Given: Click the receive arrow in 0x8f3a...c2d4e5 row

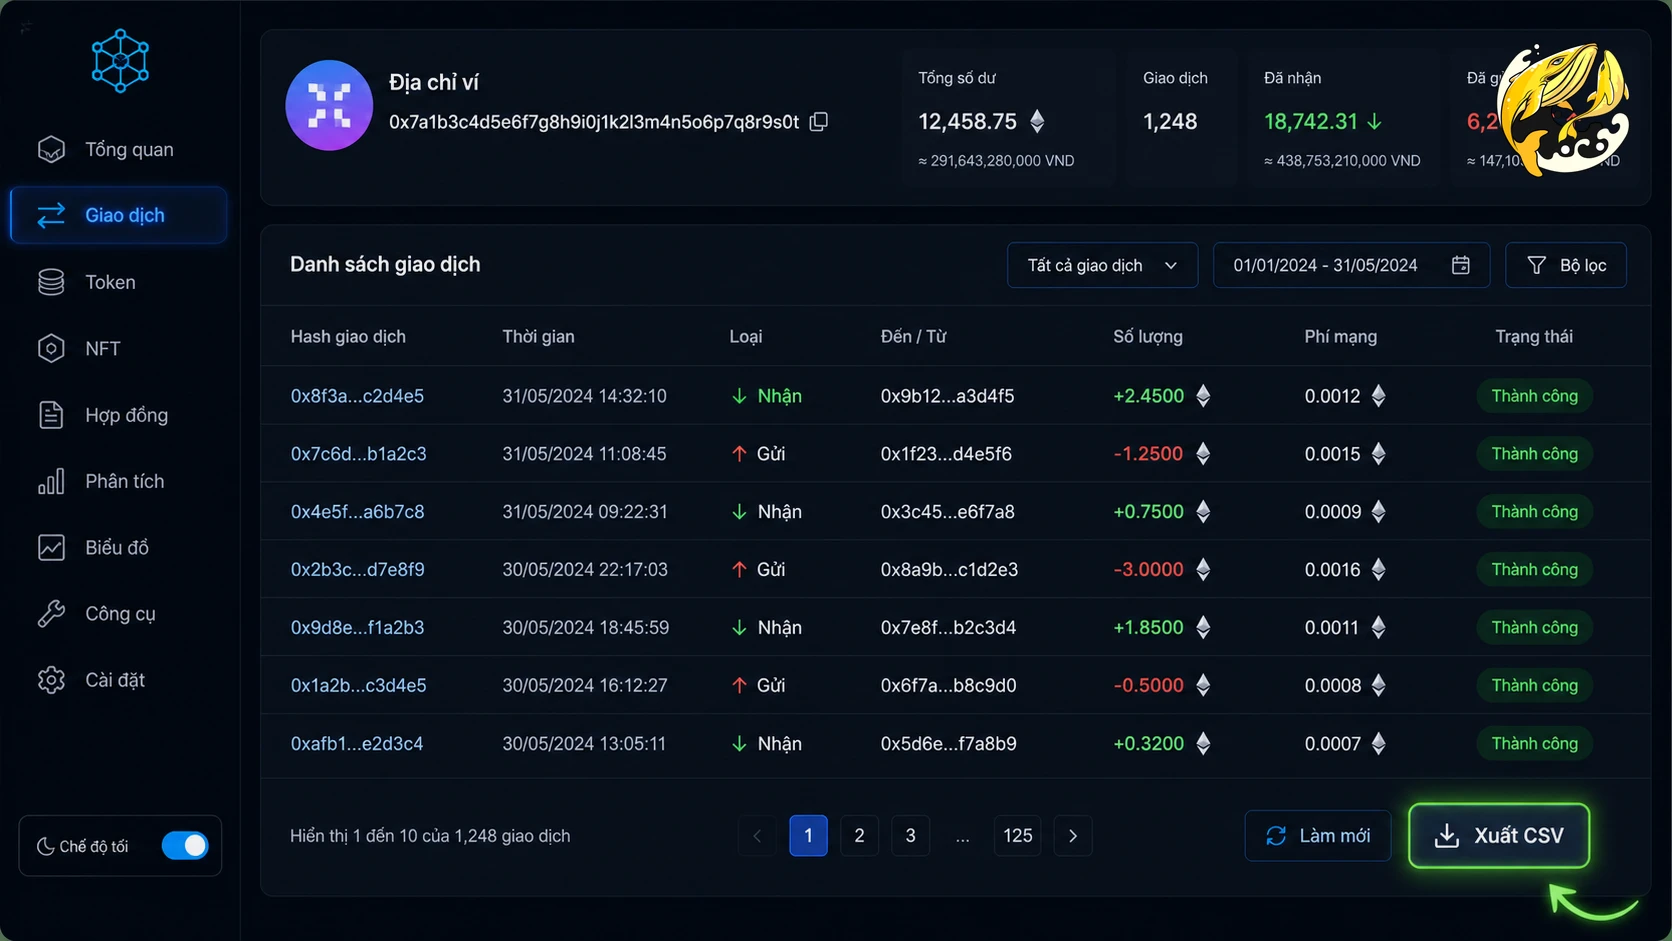Looking at the screenshot, I should point(739,396).
